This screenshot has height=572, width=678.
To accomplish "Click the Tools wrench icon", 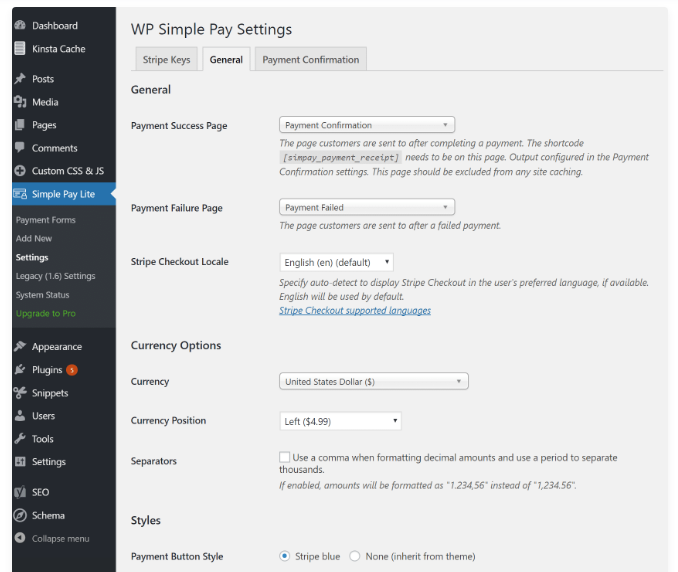I will [20, 438].
